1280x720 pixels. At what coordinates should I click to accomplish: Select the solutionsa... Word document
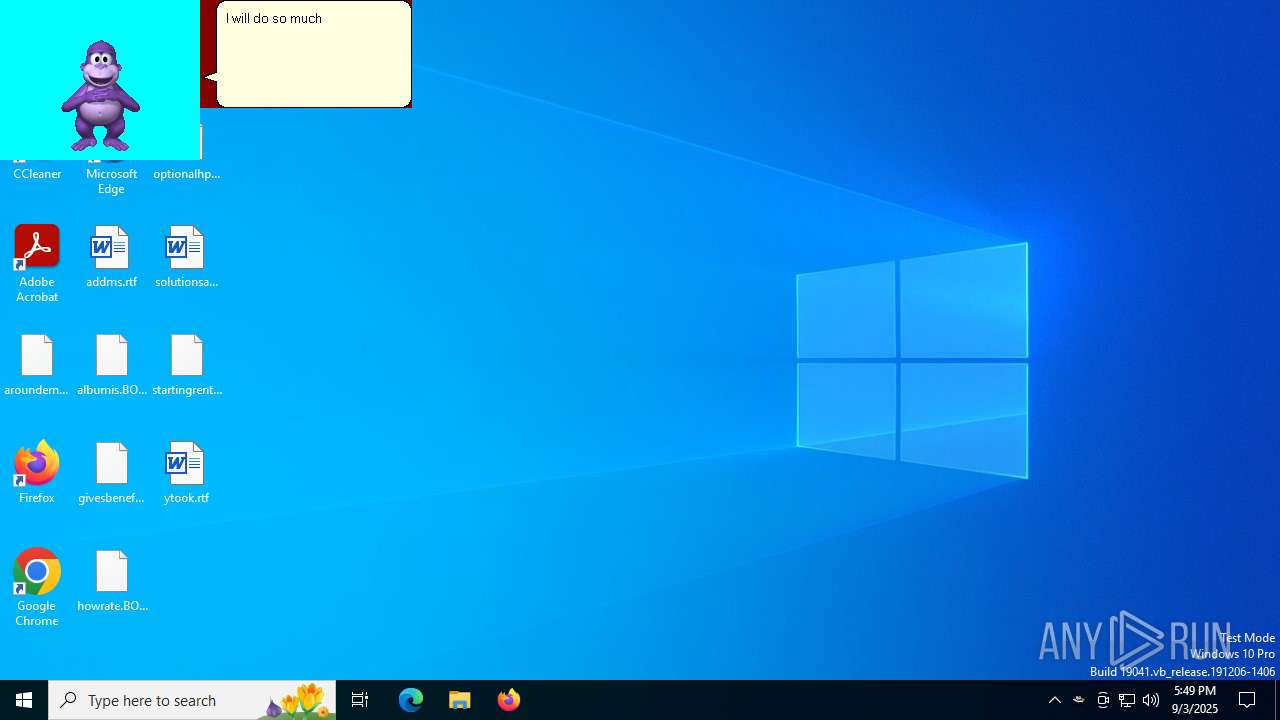click(186, 257)
